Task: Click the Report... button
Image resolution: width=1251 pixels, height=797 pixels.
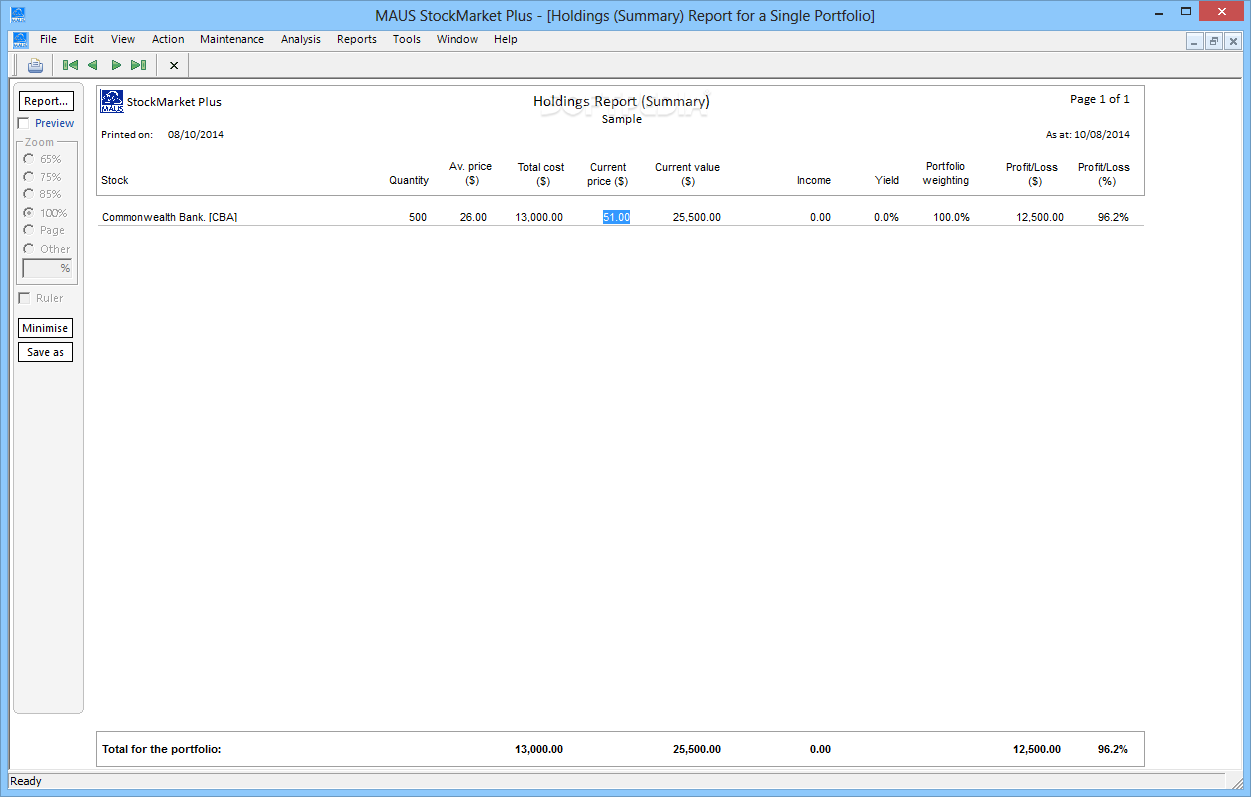Action: 46,101
